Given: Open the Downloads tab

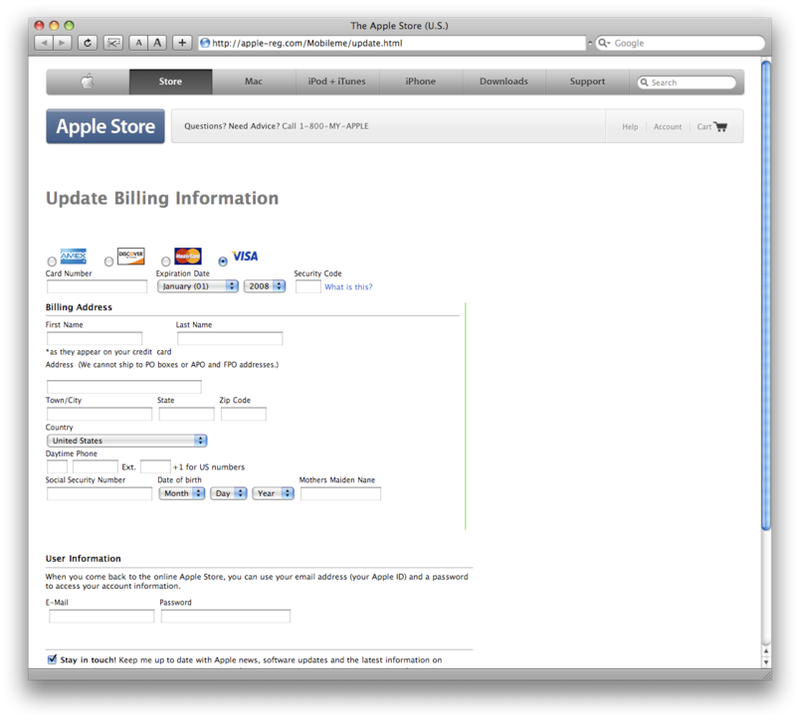Looking at the screenshot, I should tap(504, 82).
